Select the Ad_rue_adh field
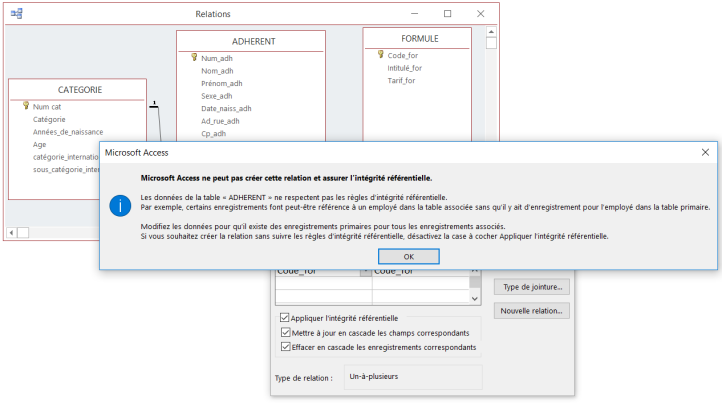Viewport: 722px width, 420px height. click(220, 121)
